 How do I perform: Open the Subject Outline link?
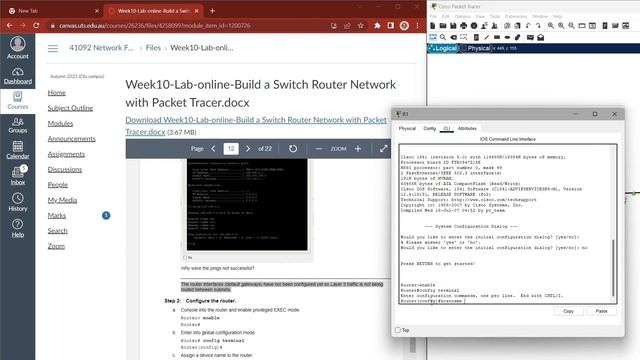pyautogui.click(x=70, y=108)
